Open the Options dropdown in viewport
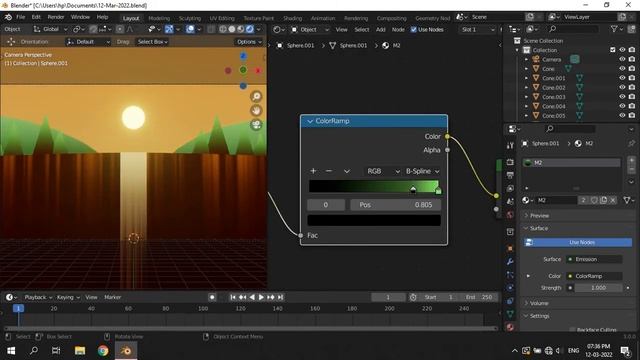This screenshot has width=640, height=360. [248, 42]
